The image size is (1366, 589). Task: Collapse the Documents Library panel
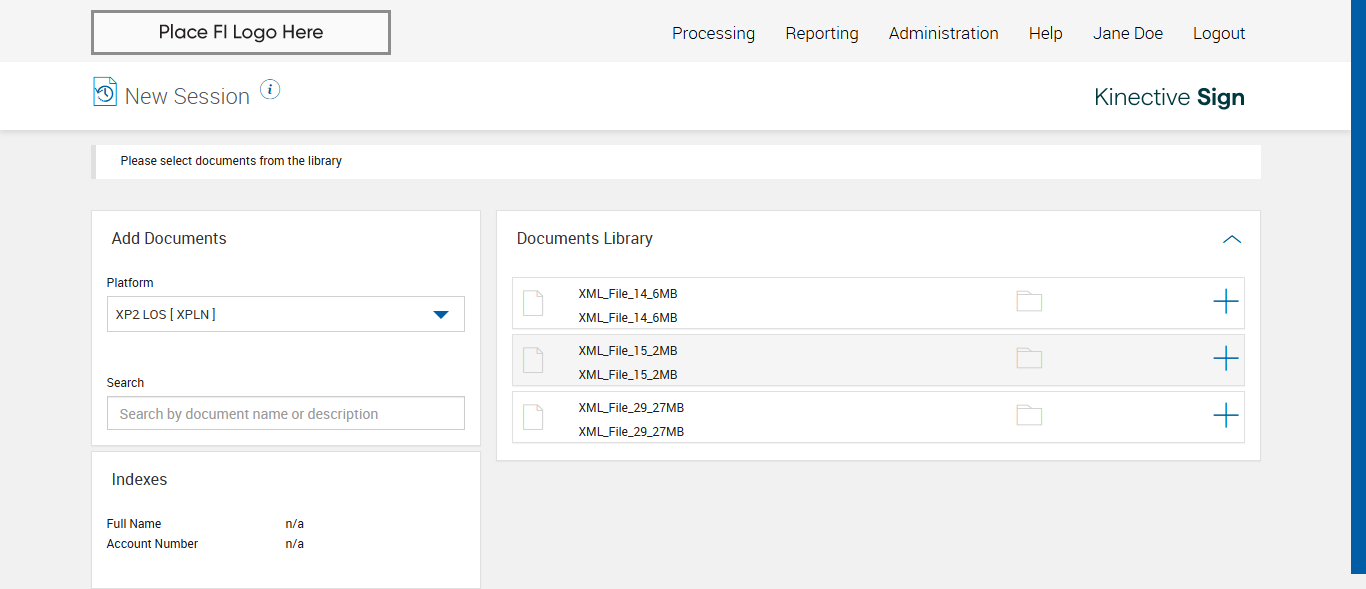click(x=1232, y=239)
